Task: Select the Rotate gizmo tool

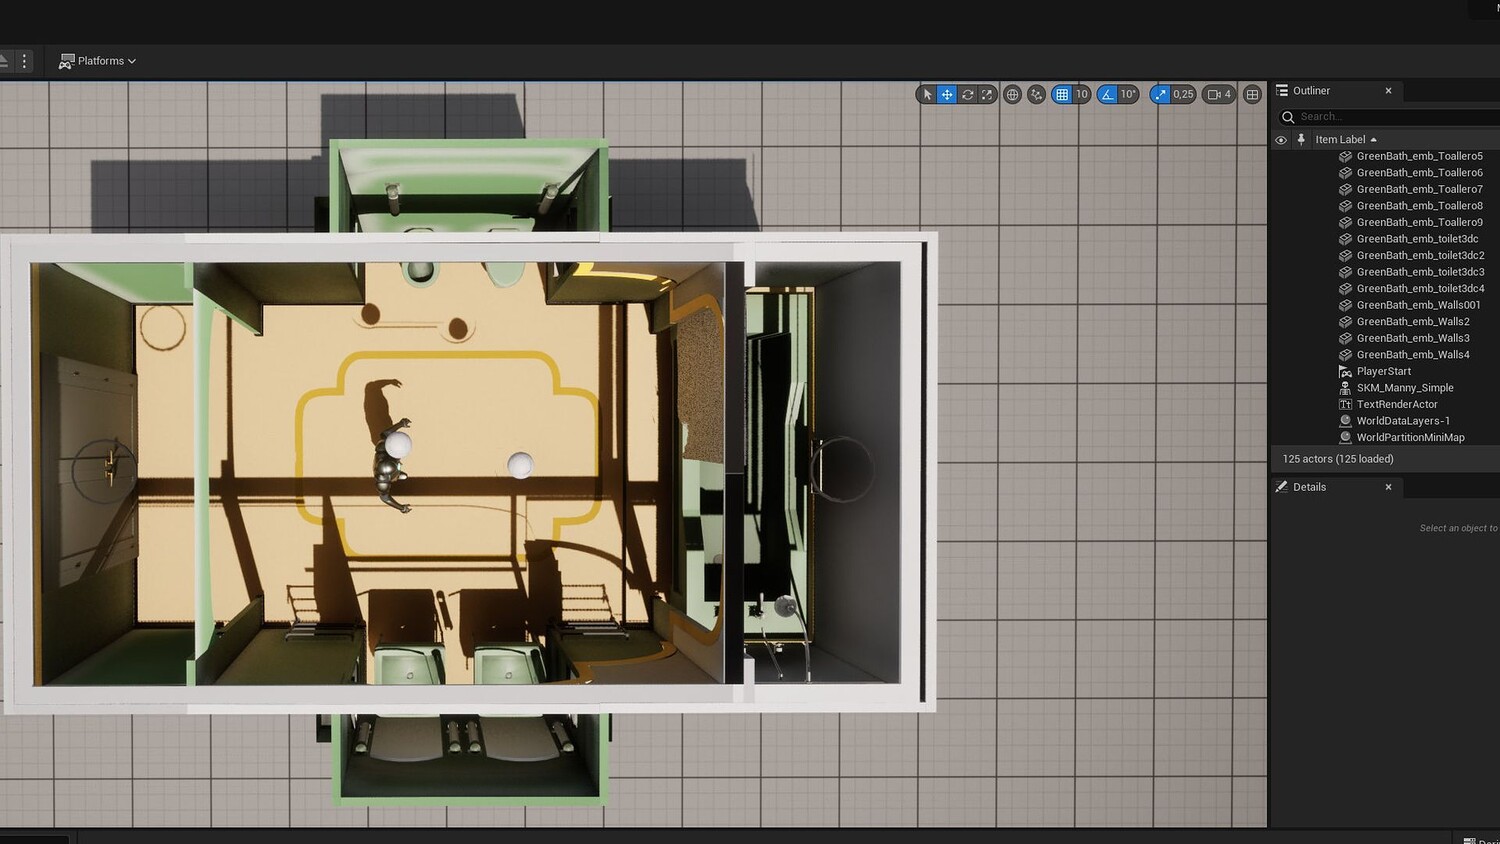Action: coord(967,94)
